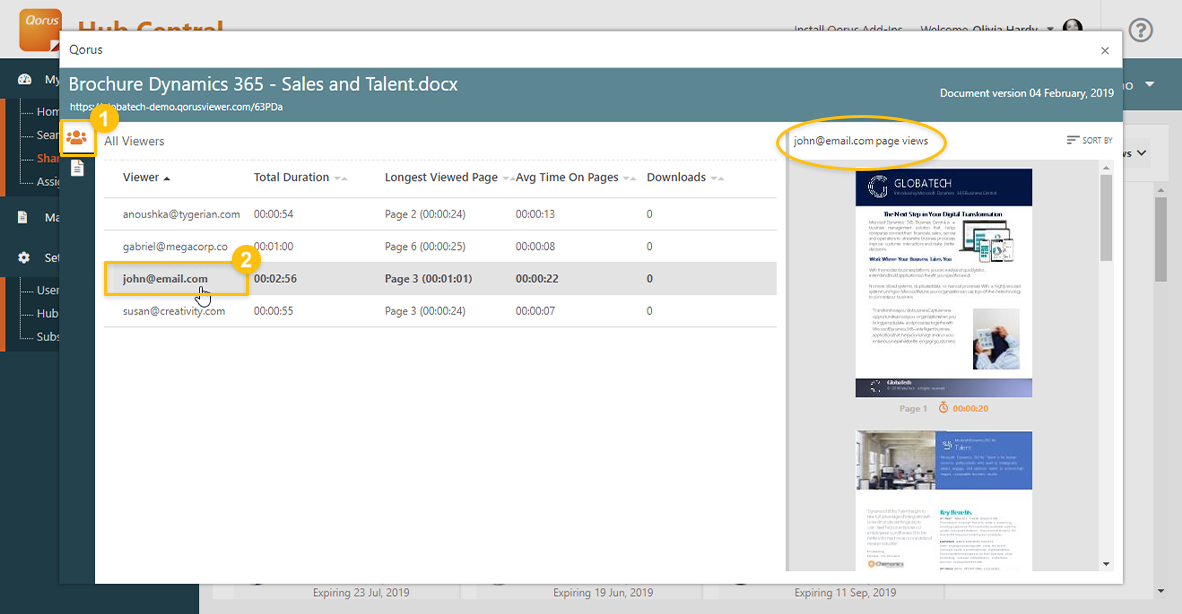1182x614 pixels.
Task: Click john's total duration 00:02:56
Action: point(275,279)
